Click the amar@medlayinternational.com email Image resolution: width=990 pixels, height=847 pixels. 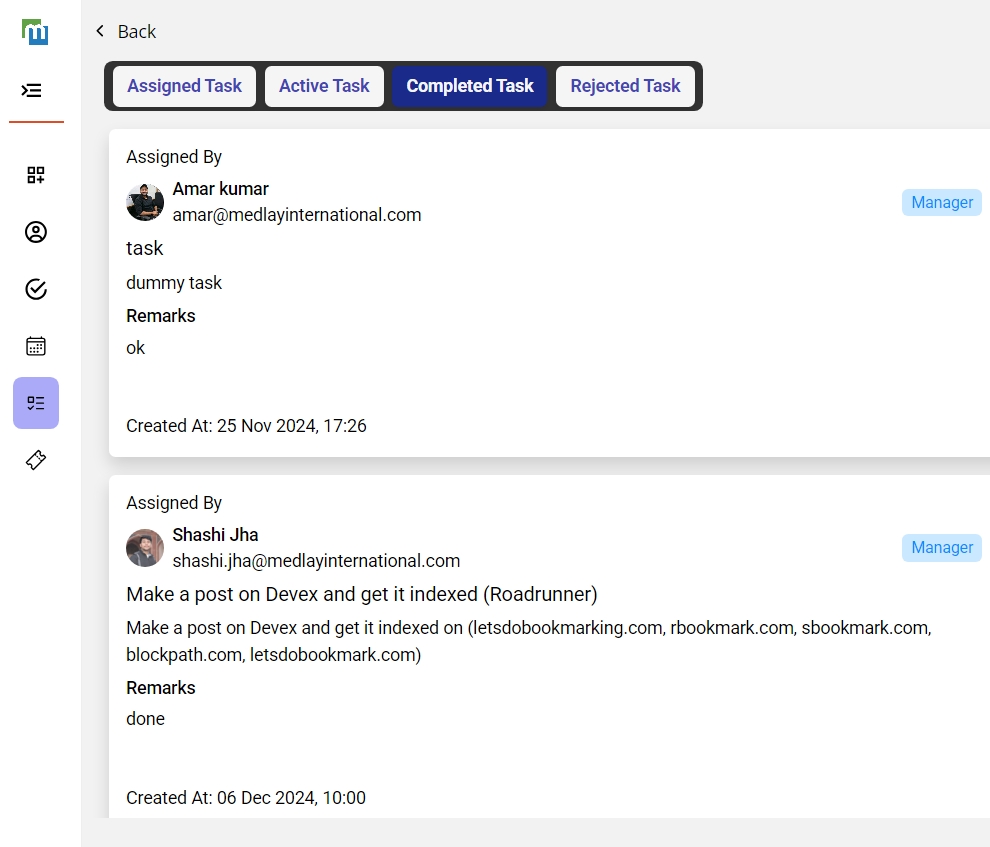[x=297, y=215]
